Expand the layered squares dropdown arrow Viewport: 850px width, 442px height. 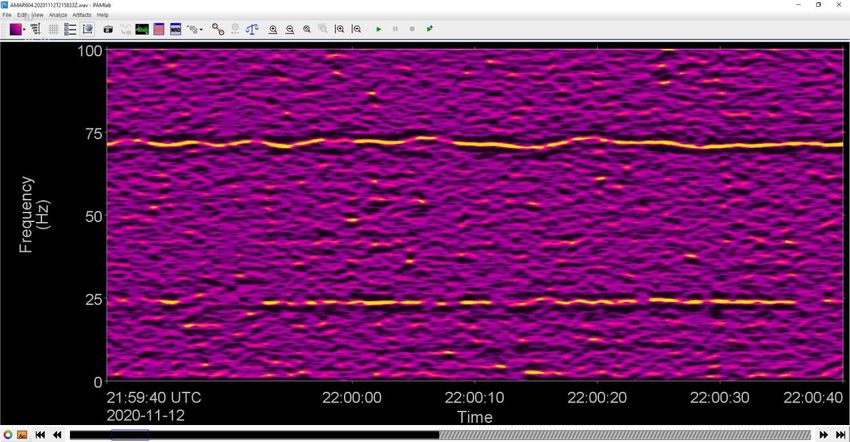coord(201,29)
